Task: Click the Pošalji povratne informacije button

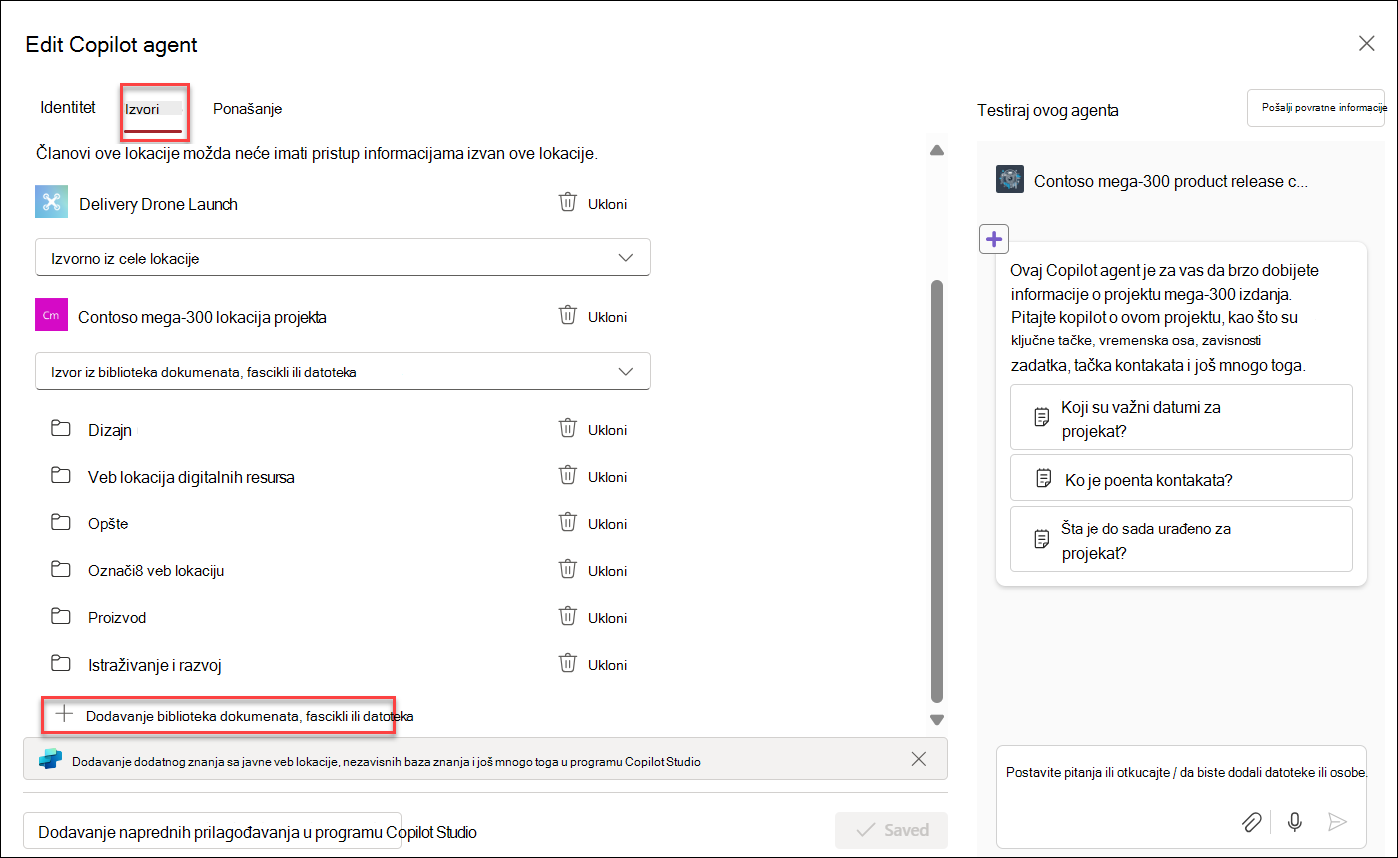Action: 1316,107
